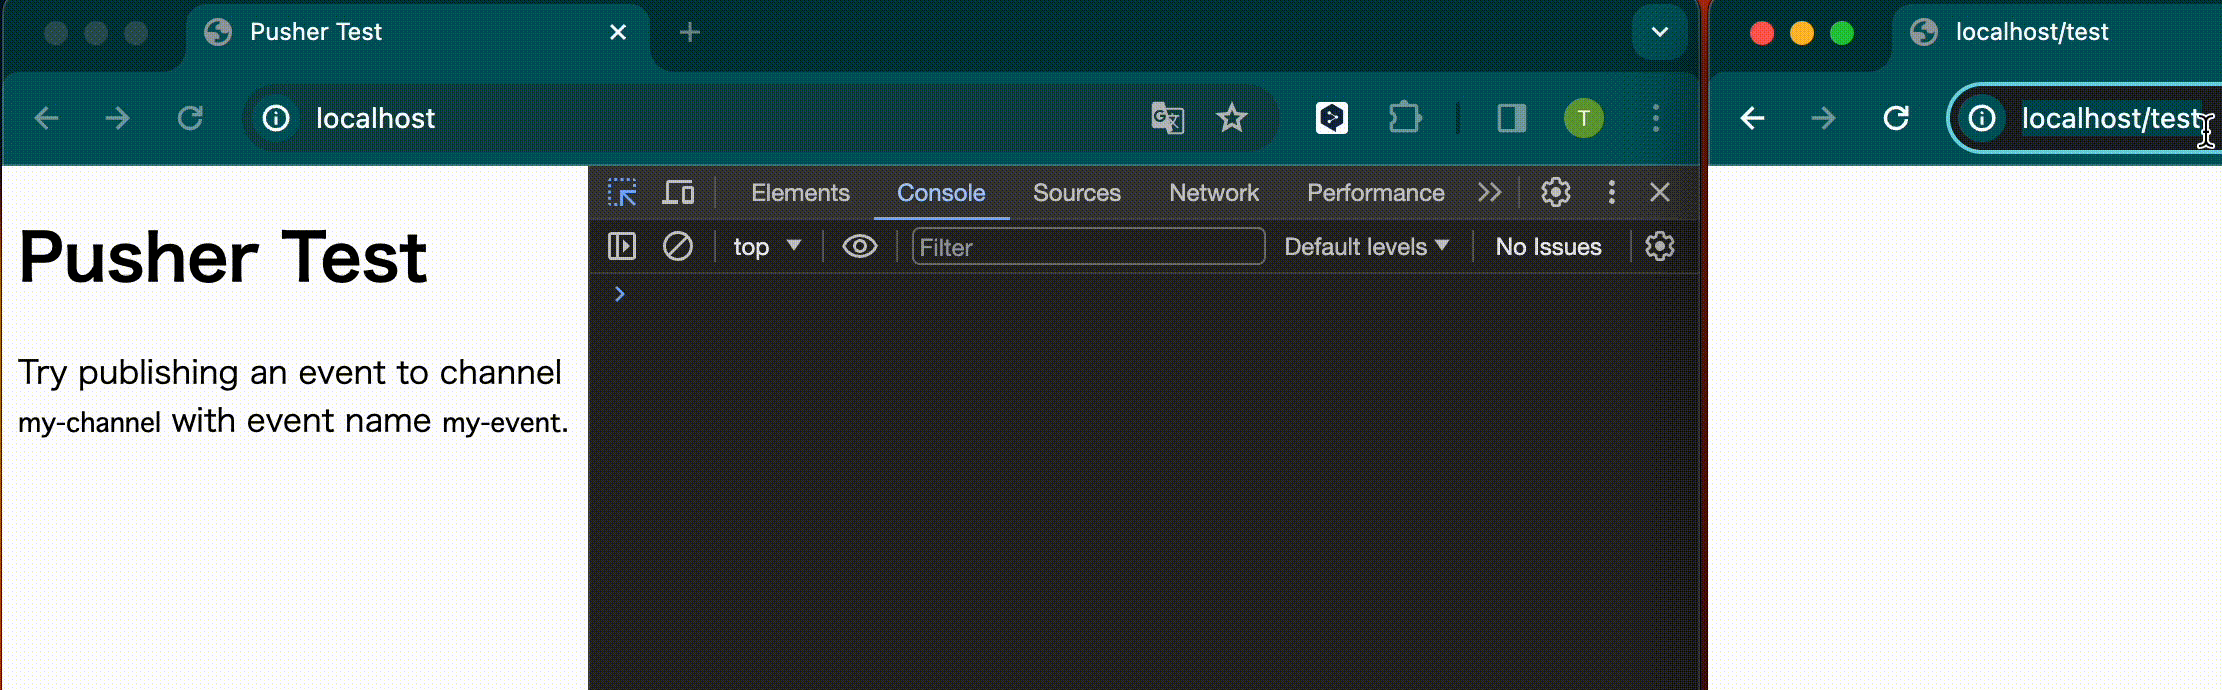This screenshot has height=690, width=2222.
Task: Clear the console
Action: click(x=678, y=246)
